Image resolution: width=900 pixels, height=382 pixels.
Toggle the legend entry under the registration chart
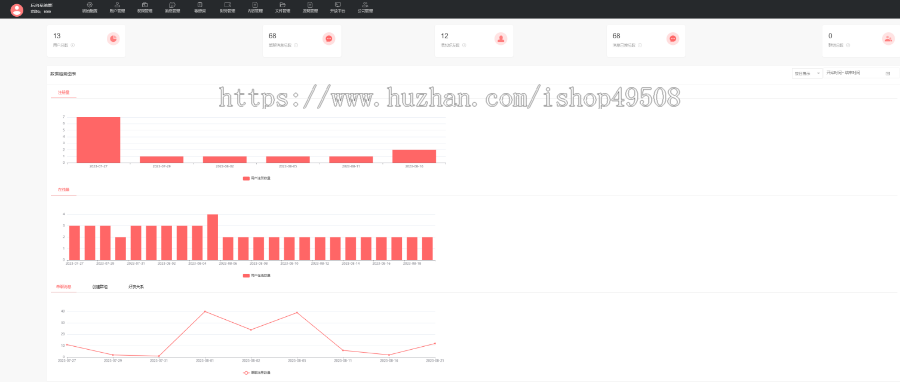click(x=257, y=178)
